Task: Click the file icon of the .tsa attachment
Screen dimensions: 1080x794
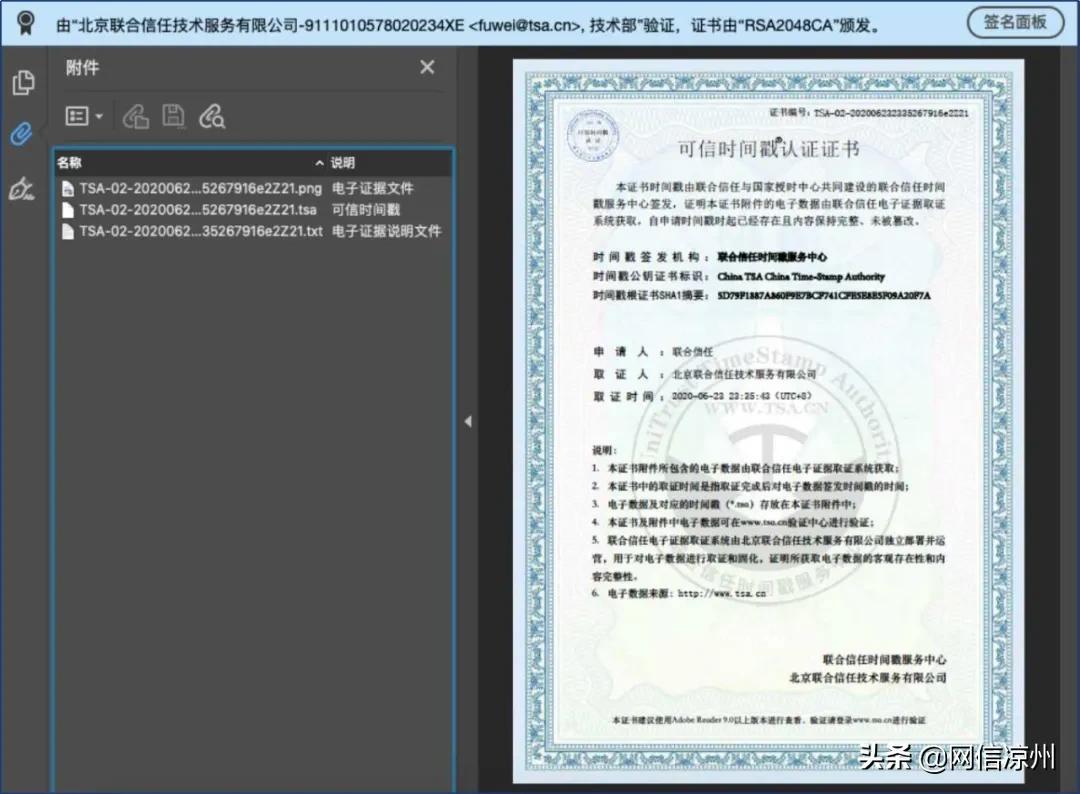Action: tap(68, 210)
